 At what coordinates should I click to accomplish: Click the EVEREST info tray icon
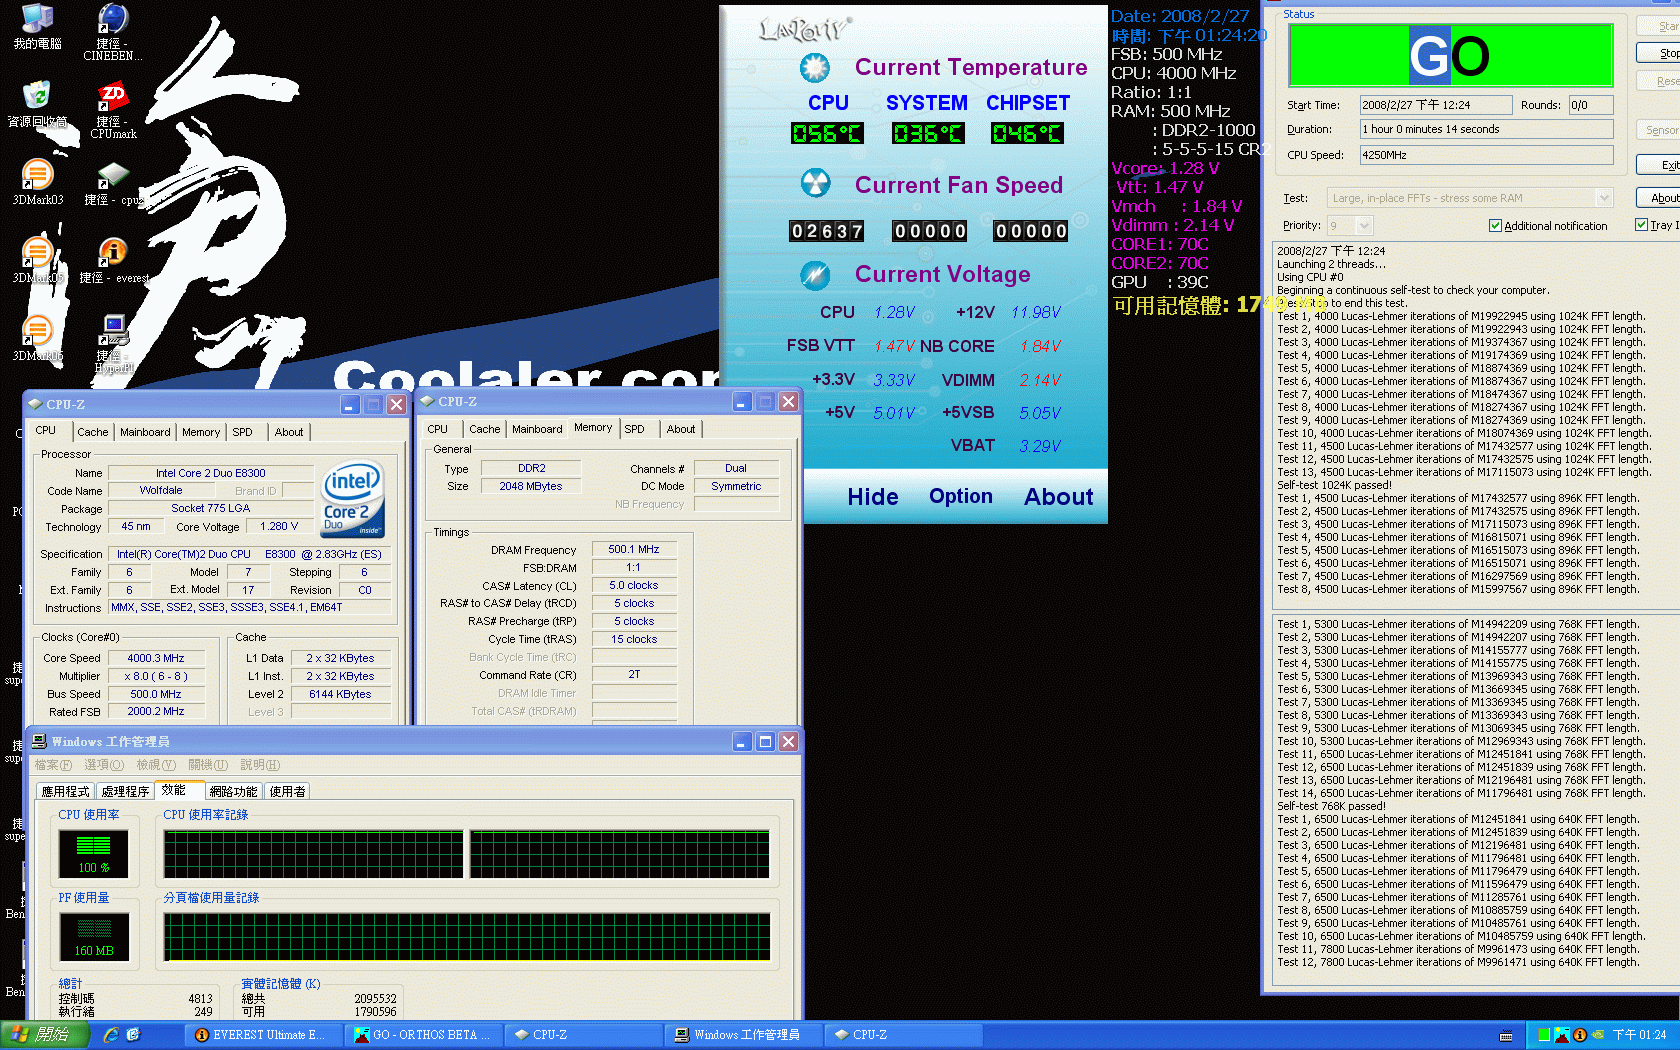tap(1580, 1035)
